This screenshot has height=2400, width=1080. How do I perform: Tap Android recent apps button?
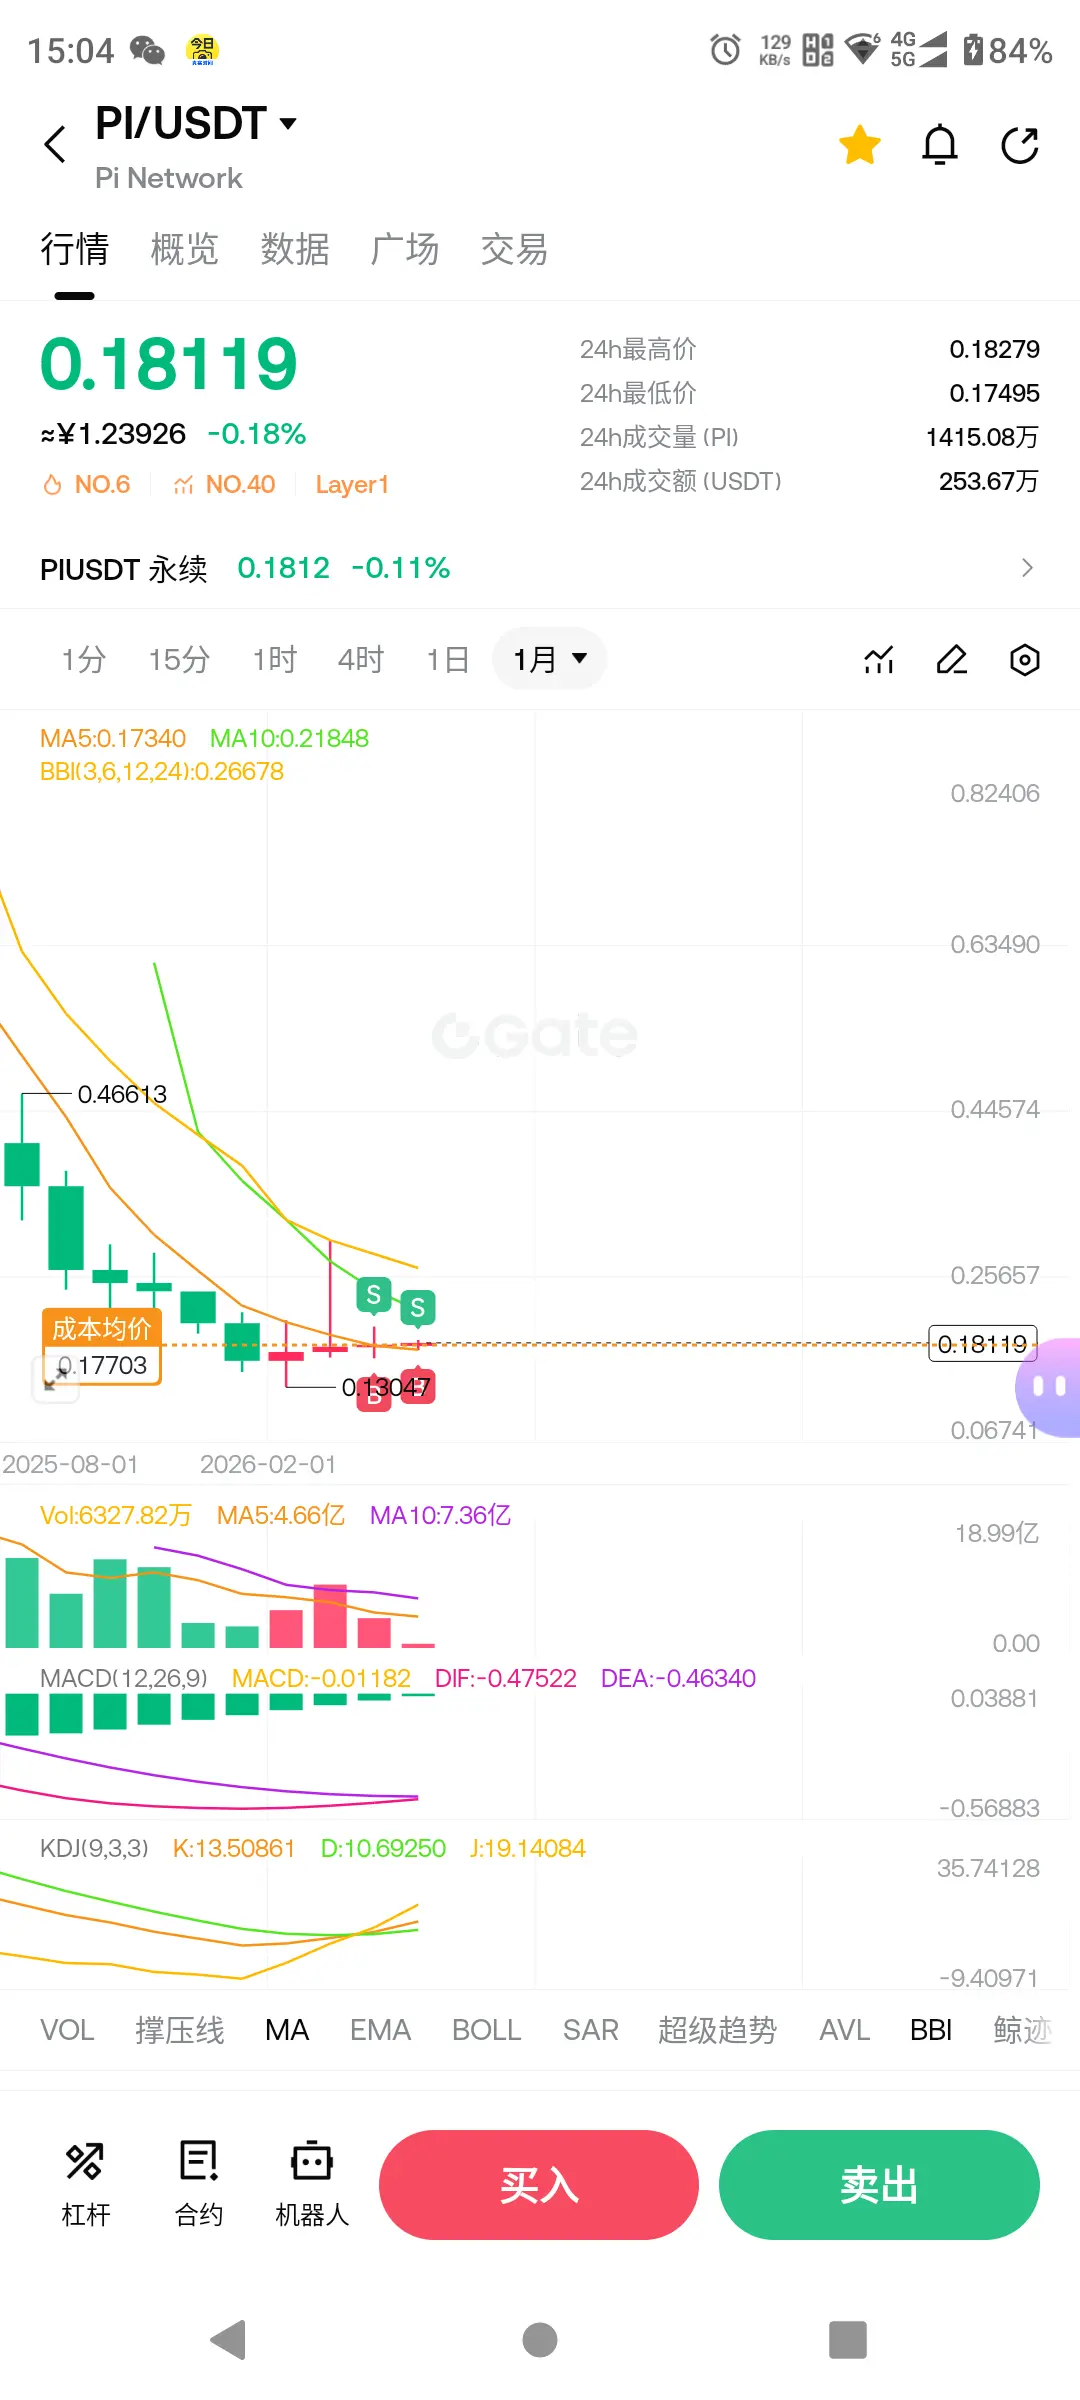click(848, 2340)
